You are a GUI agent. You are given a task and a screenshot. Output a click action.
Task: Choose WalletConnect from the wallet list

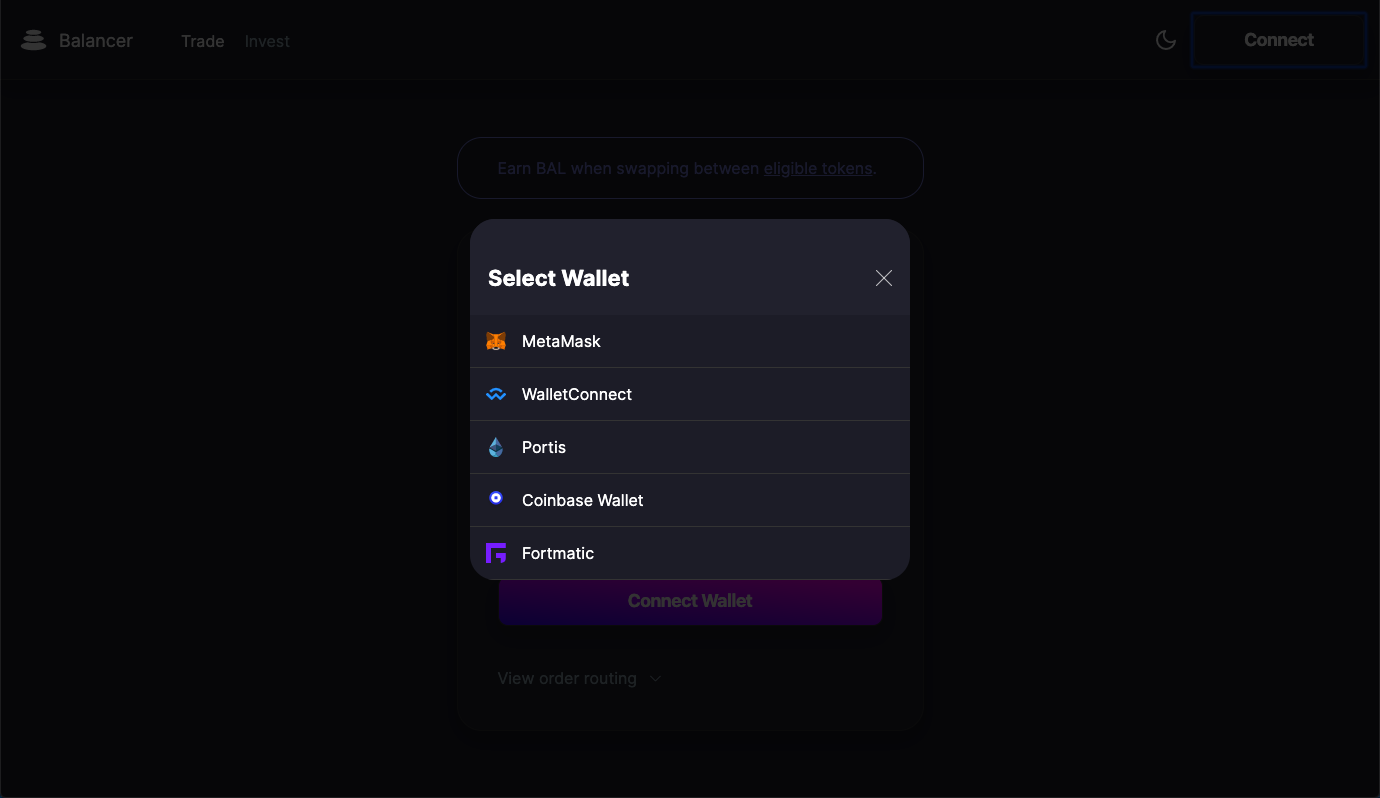[690, 394]
